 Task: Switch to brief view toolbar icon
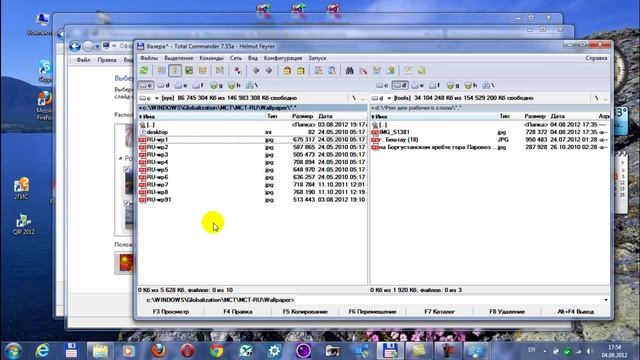click(162, 71)
